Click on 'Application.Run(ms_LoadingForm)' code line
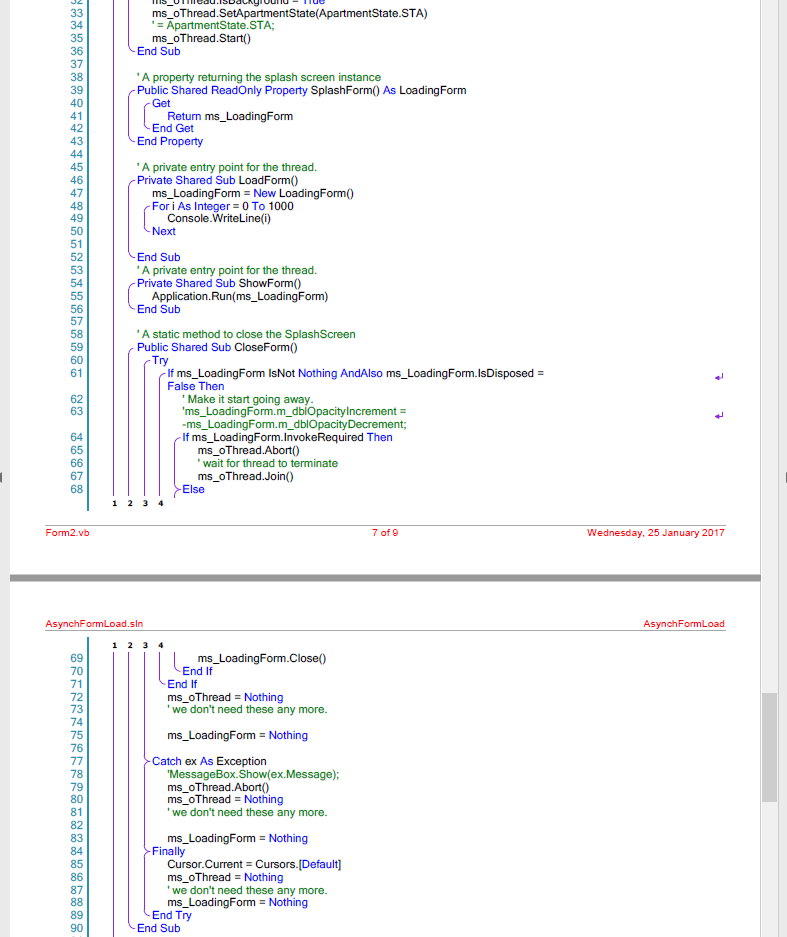 (240, 296)
